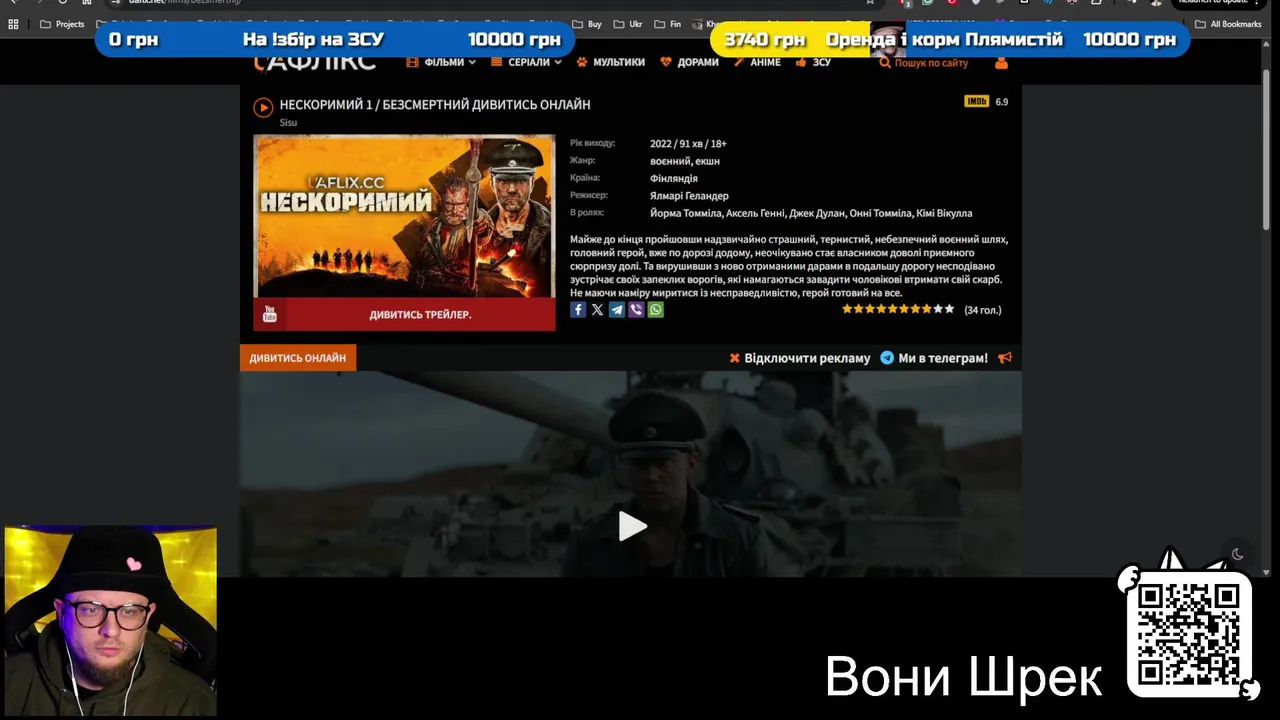Image resolution: width=1280 pixels, height=720 pixels.
Task: Open the ДОРАМИ menu item
Action: point(690,62)
